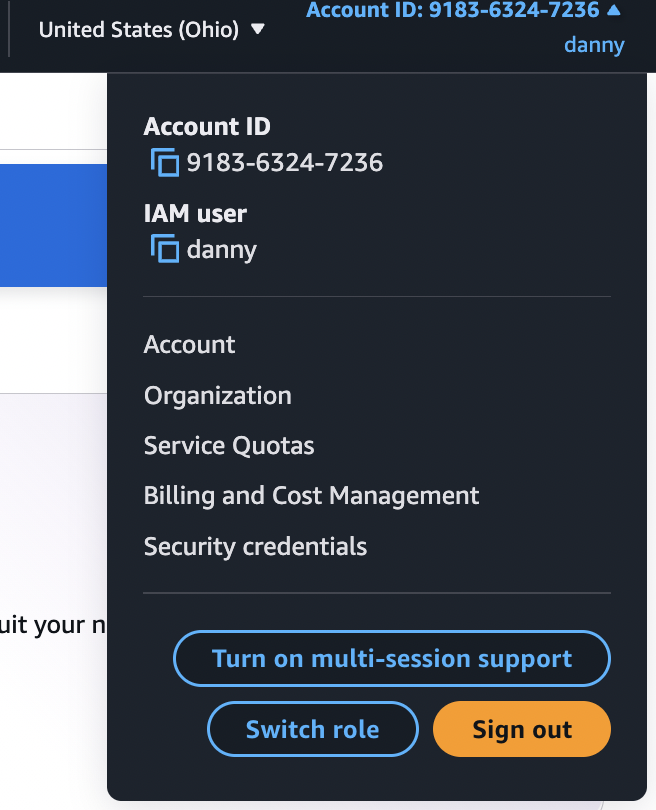656x810 pixels.
Task: Copy the IAM user name danny
Action: point(165,249)
